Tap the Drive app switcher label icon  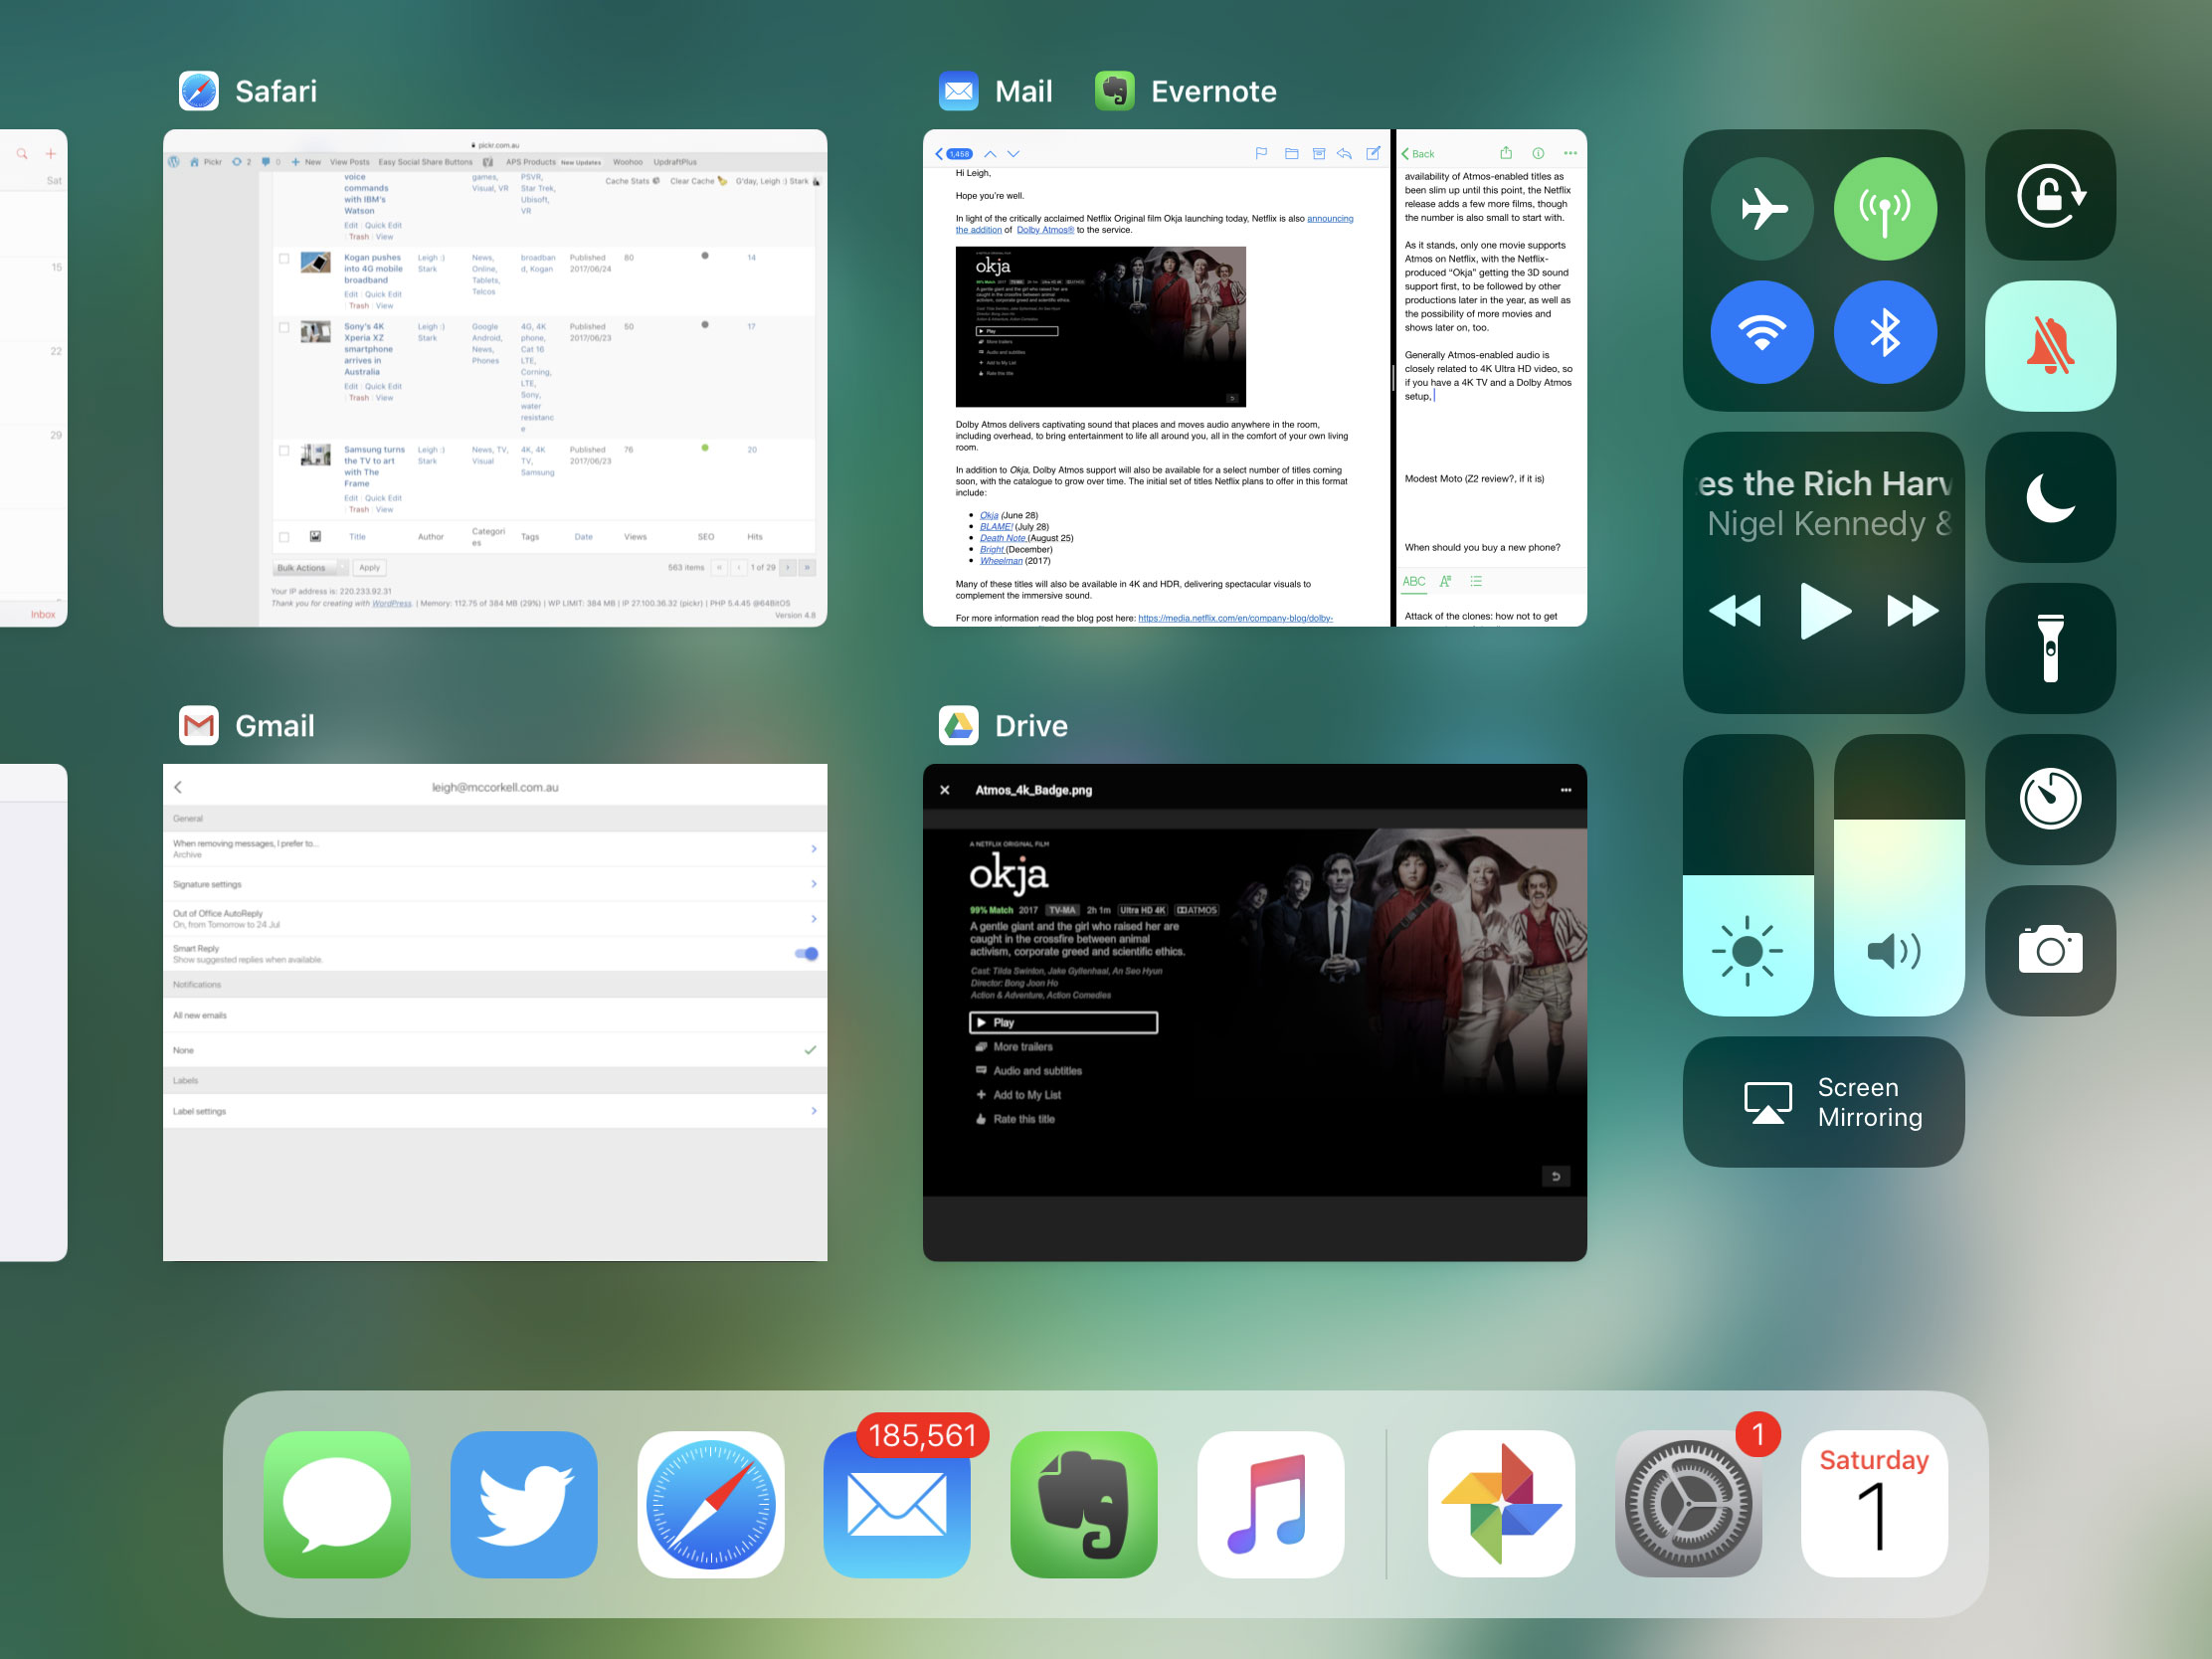tap(959, 725)
